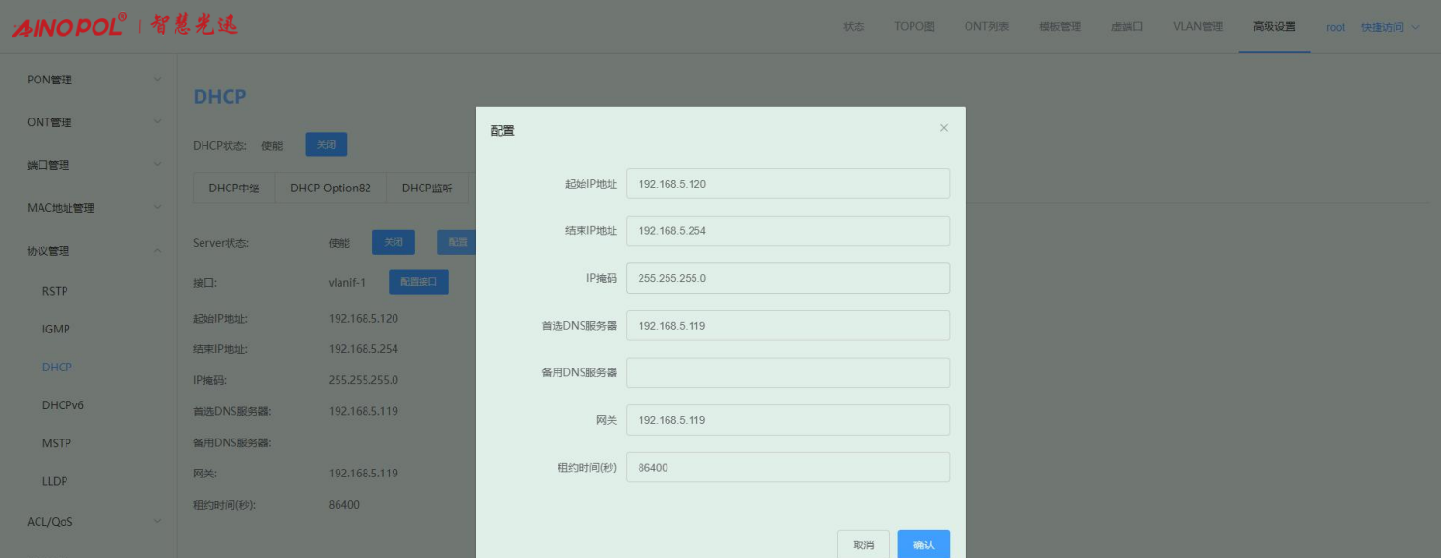Image resolution: width=1441 pixels, height=558 pixels.
Task: Switch to the DHCP Option82 tab
Action: (x=330, y=188)
